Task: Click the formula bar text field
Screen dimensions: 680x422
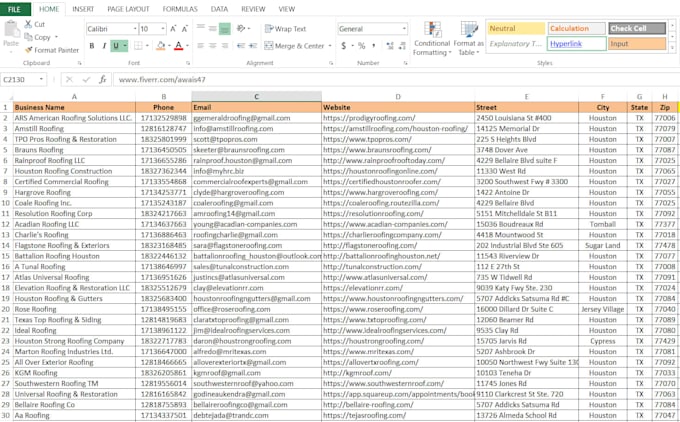Action: pyautogui.click(x=395, y=80)
